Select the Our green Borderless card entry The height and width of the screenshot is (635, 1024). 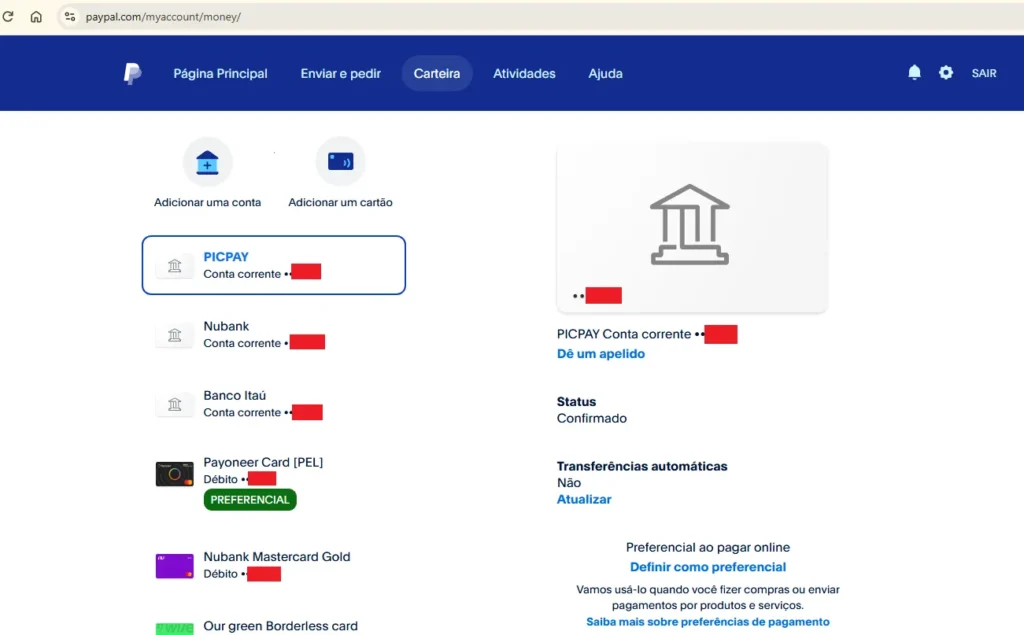click(x=274, y=626)
